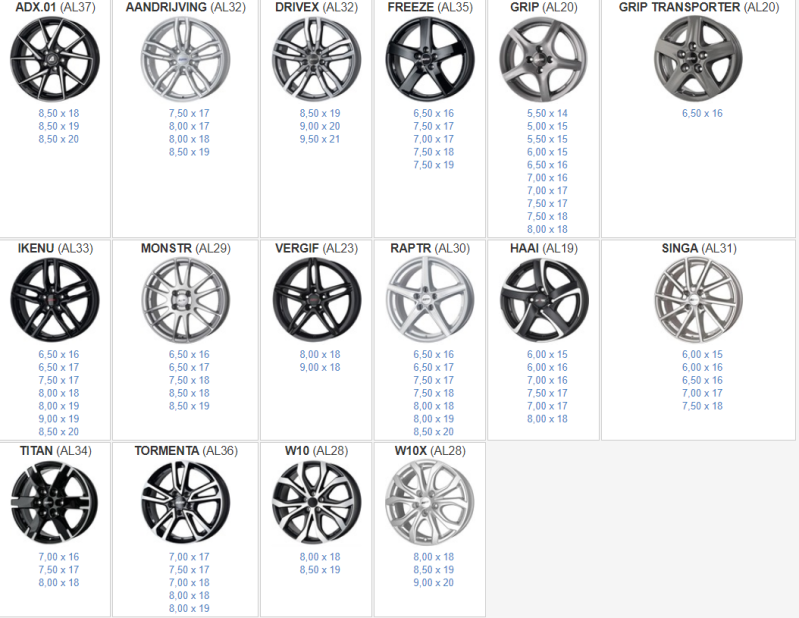Select VERGIF size 8,00 x 18

(320, 354)
